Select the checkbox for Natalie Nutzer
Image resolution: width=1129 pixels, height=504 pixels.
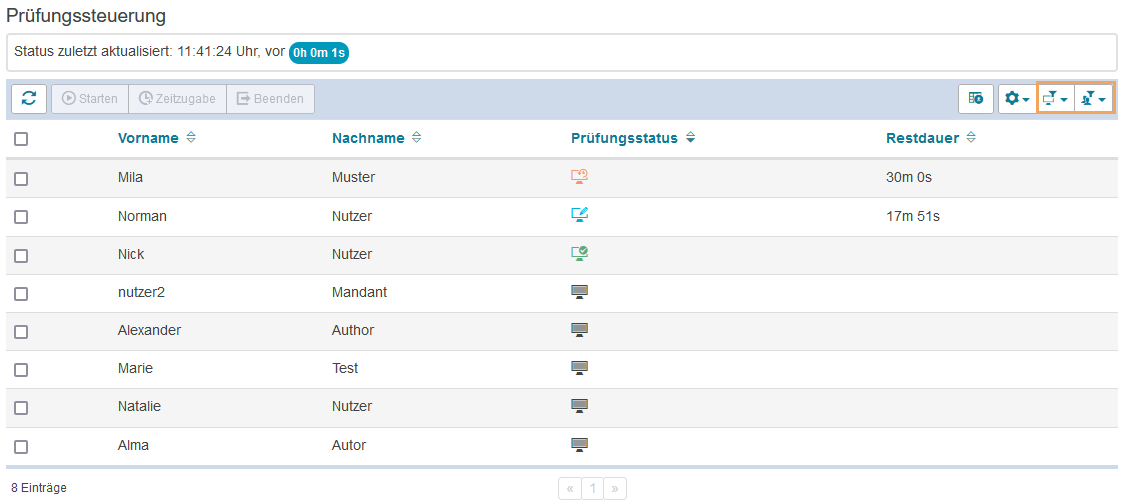point(21,408)
